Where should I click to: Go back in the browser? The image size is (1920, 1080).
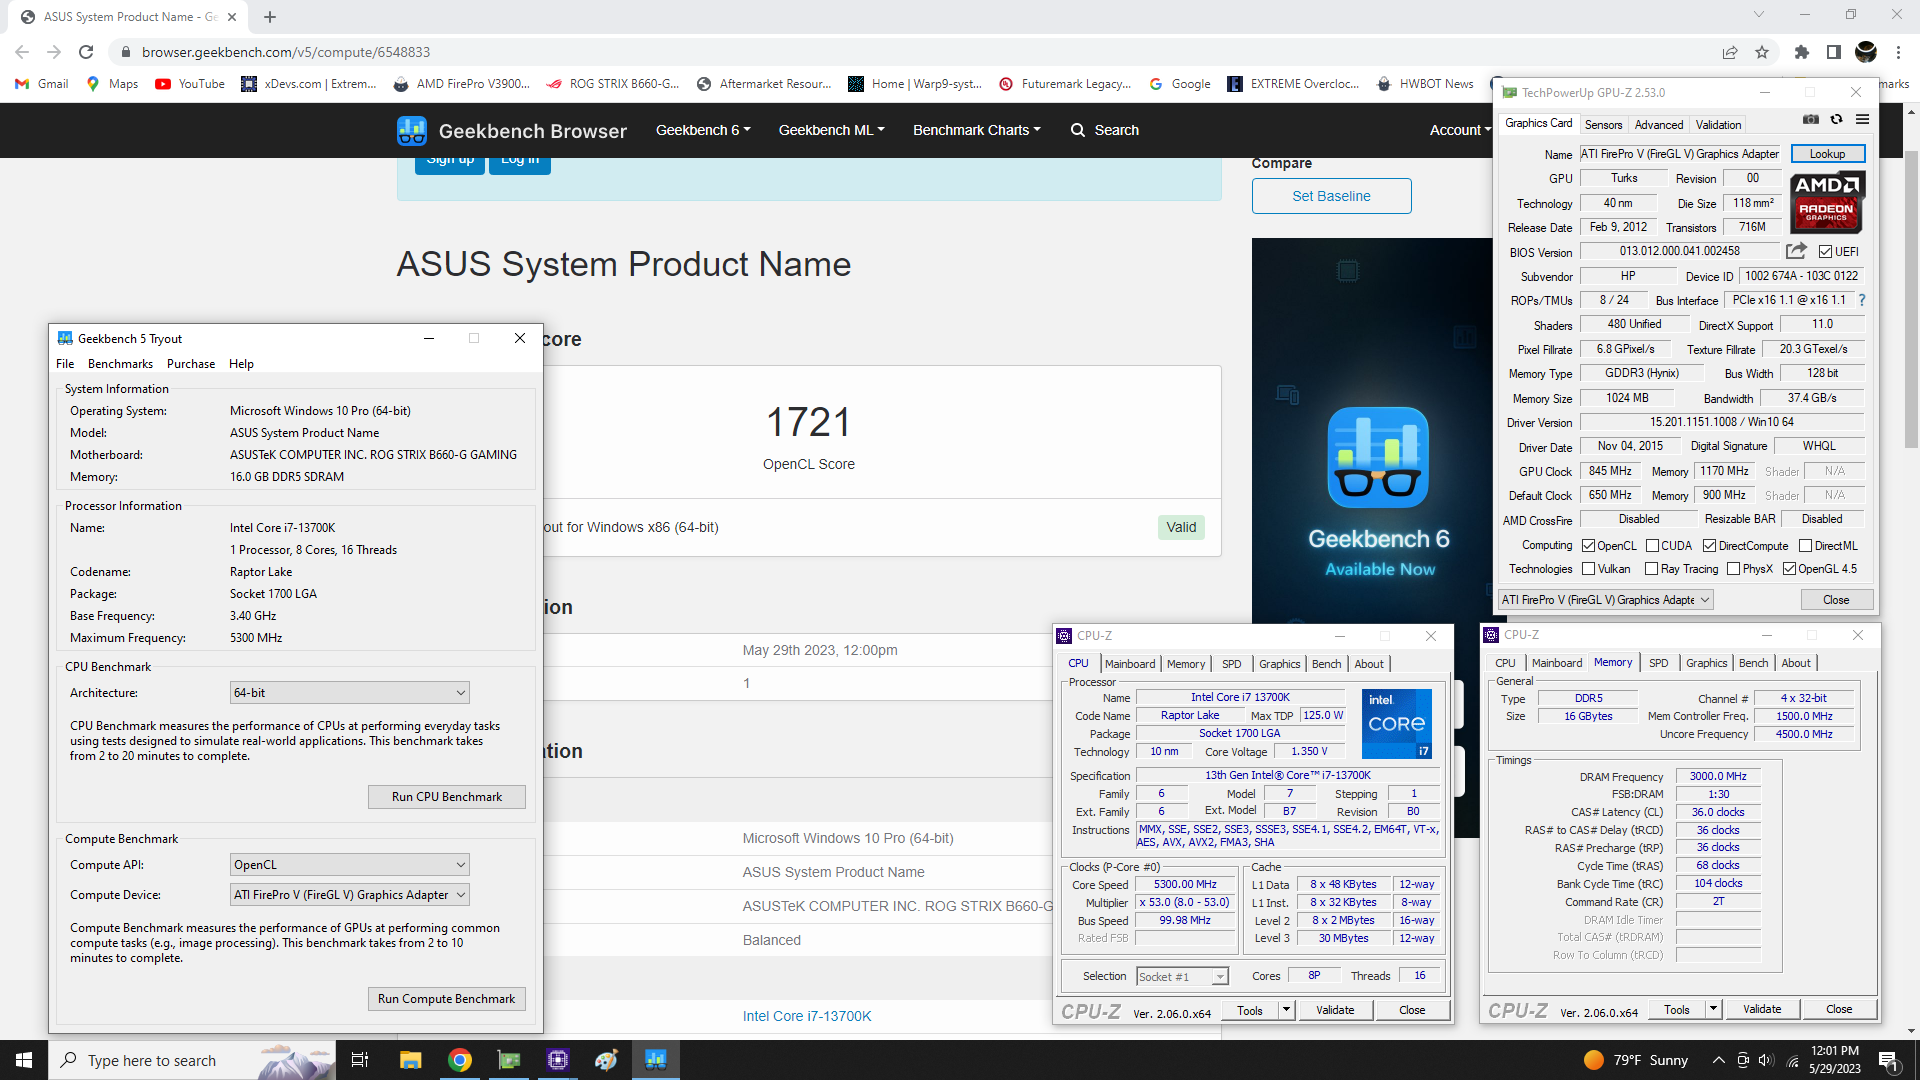22,52
